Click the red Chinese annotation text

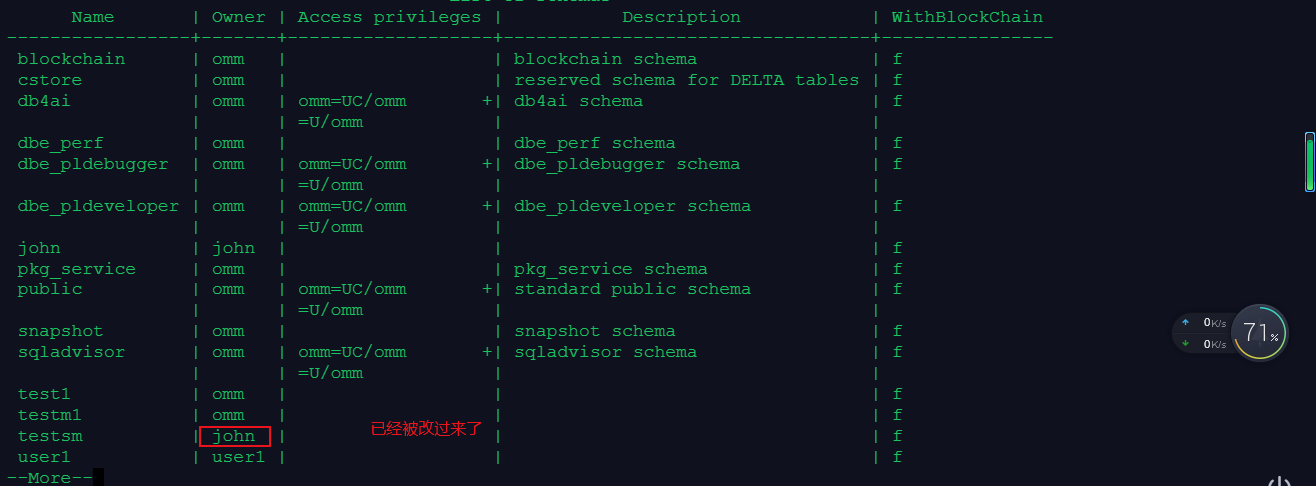coord(426,429)
